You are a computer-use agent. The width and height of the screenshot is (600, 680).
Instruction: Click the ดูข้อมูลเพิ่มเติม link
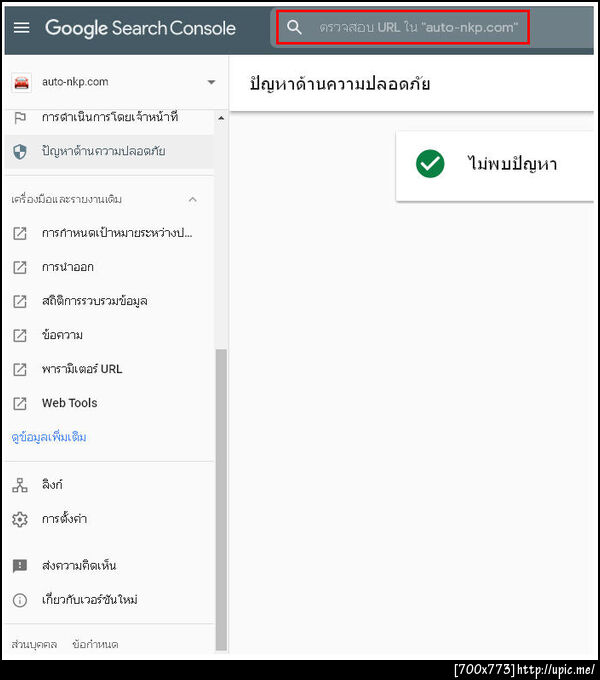(49, 437)
